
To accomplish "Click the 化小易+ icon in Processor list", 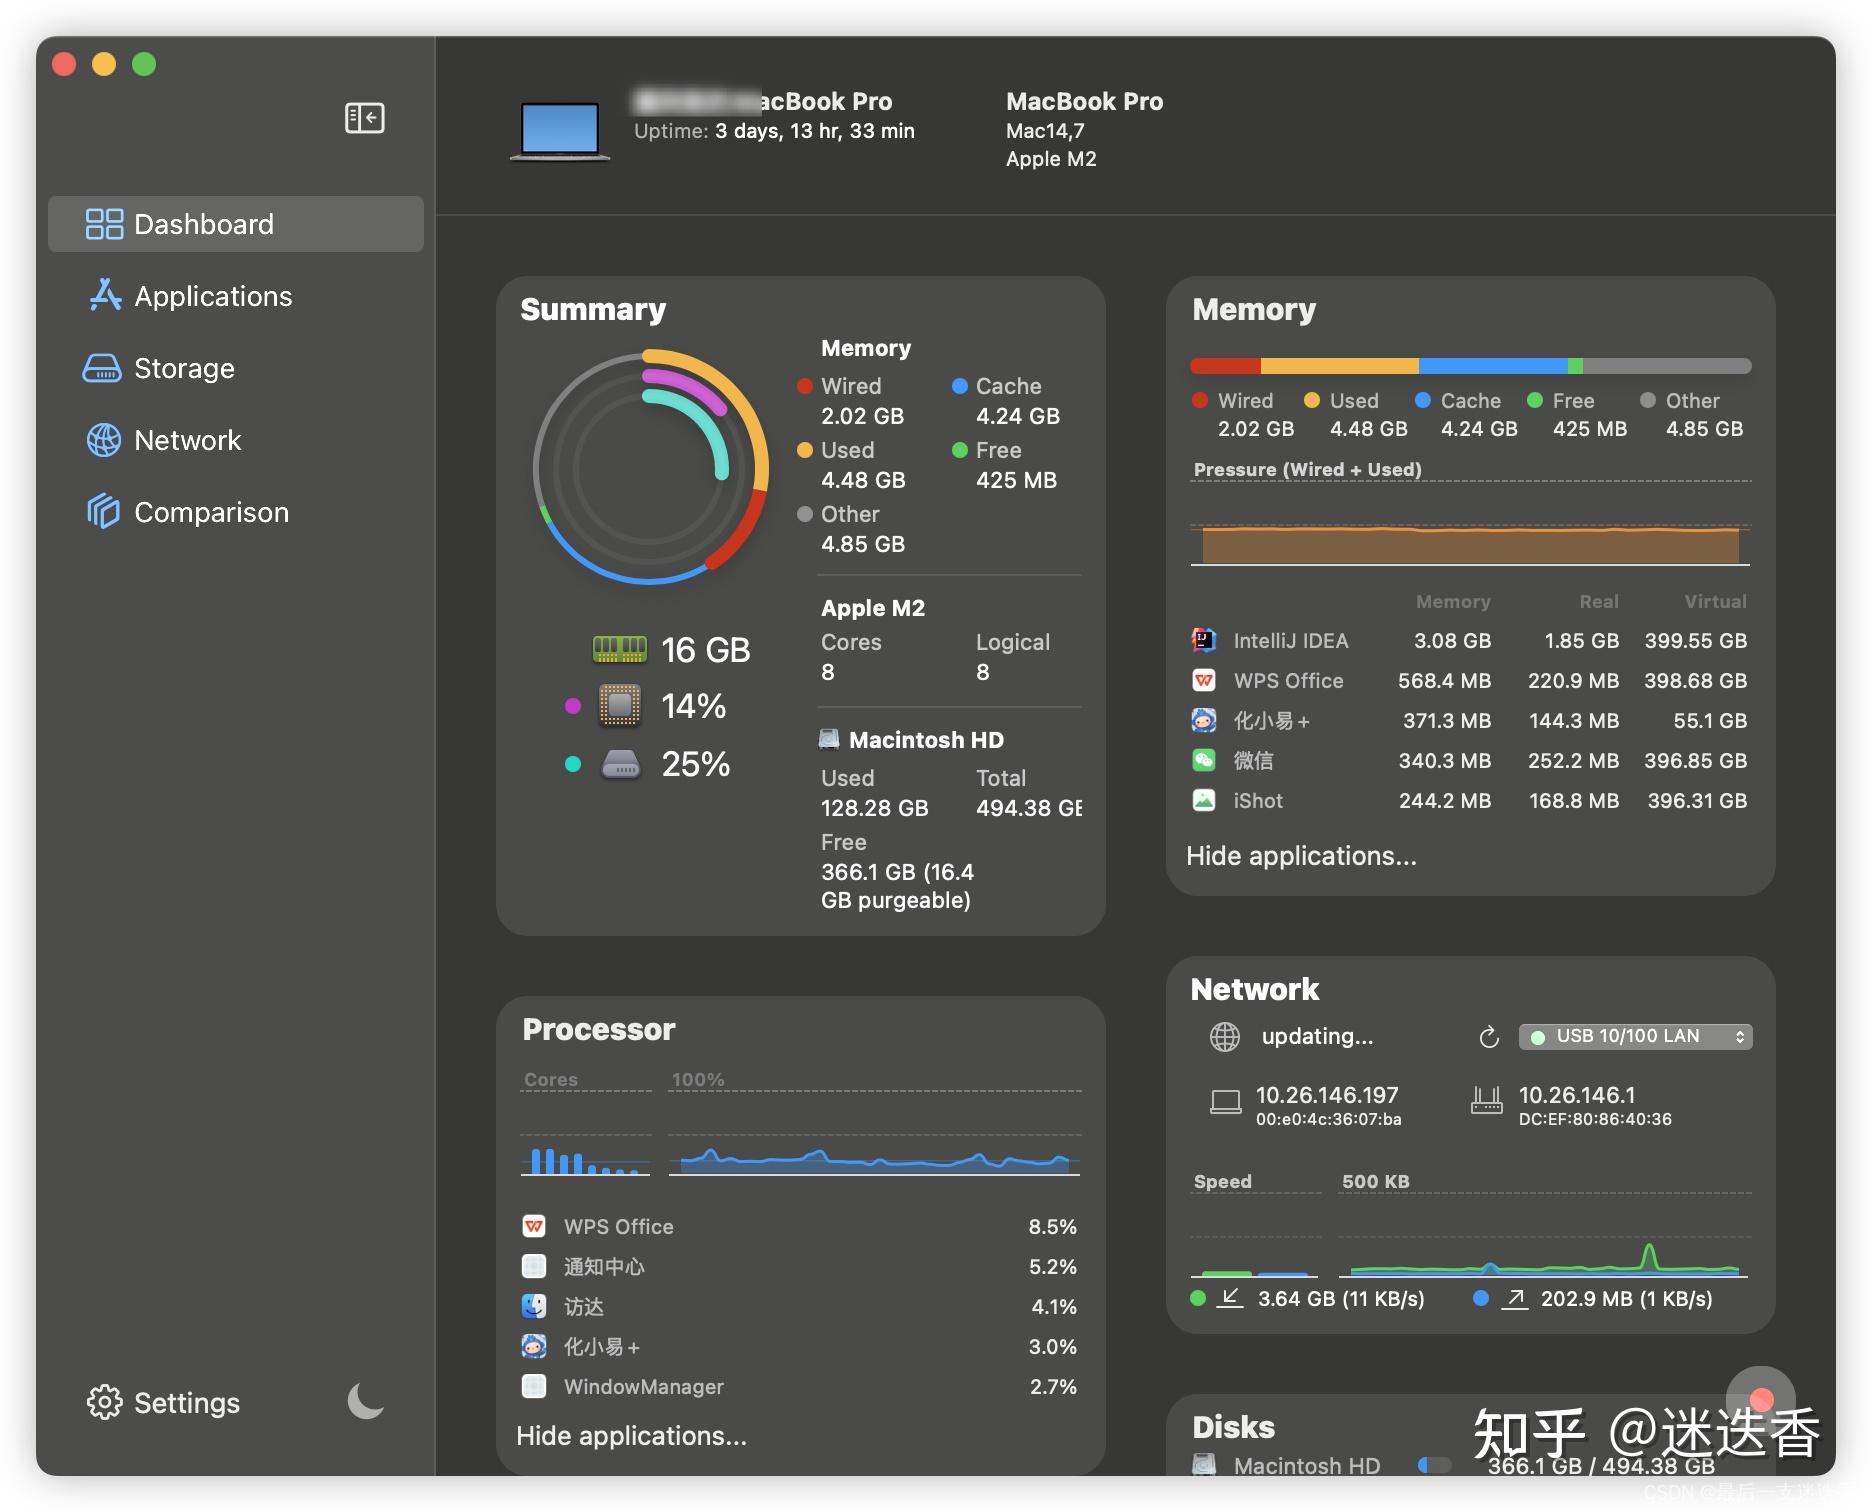I will (x=534, y=1346).
